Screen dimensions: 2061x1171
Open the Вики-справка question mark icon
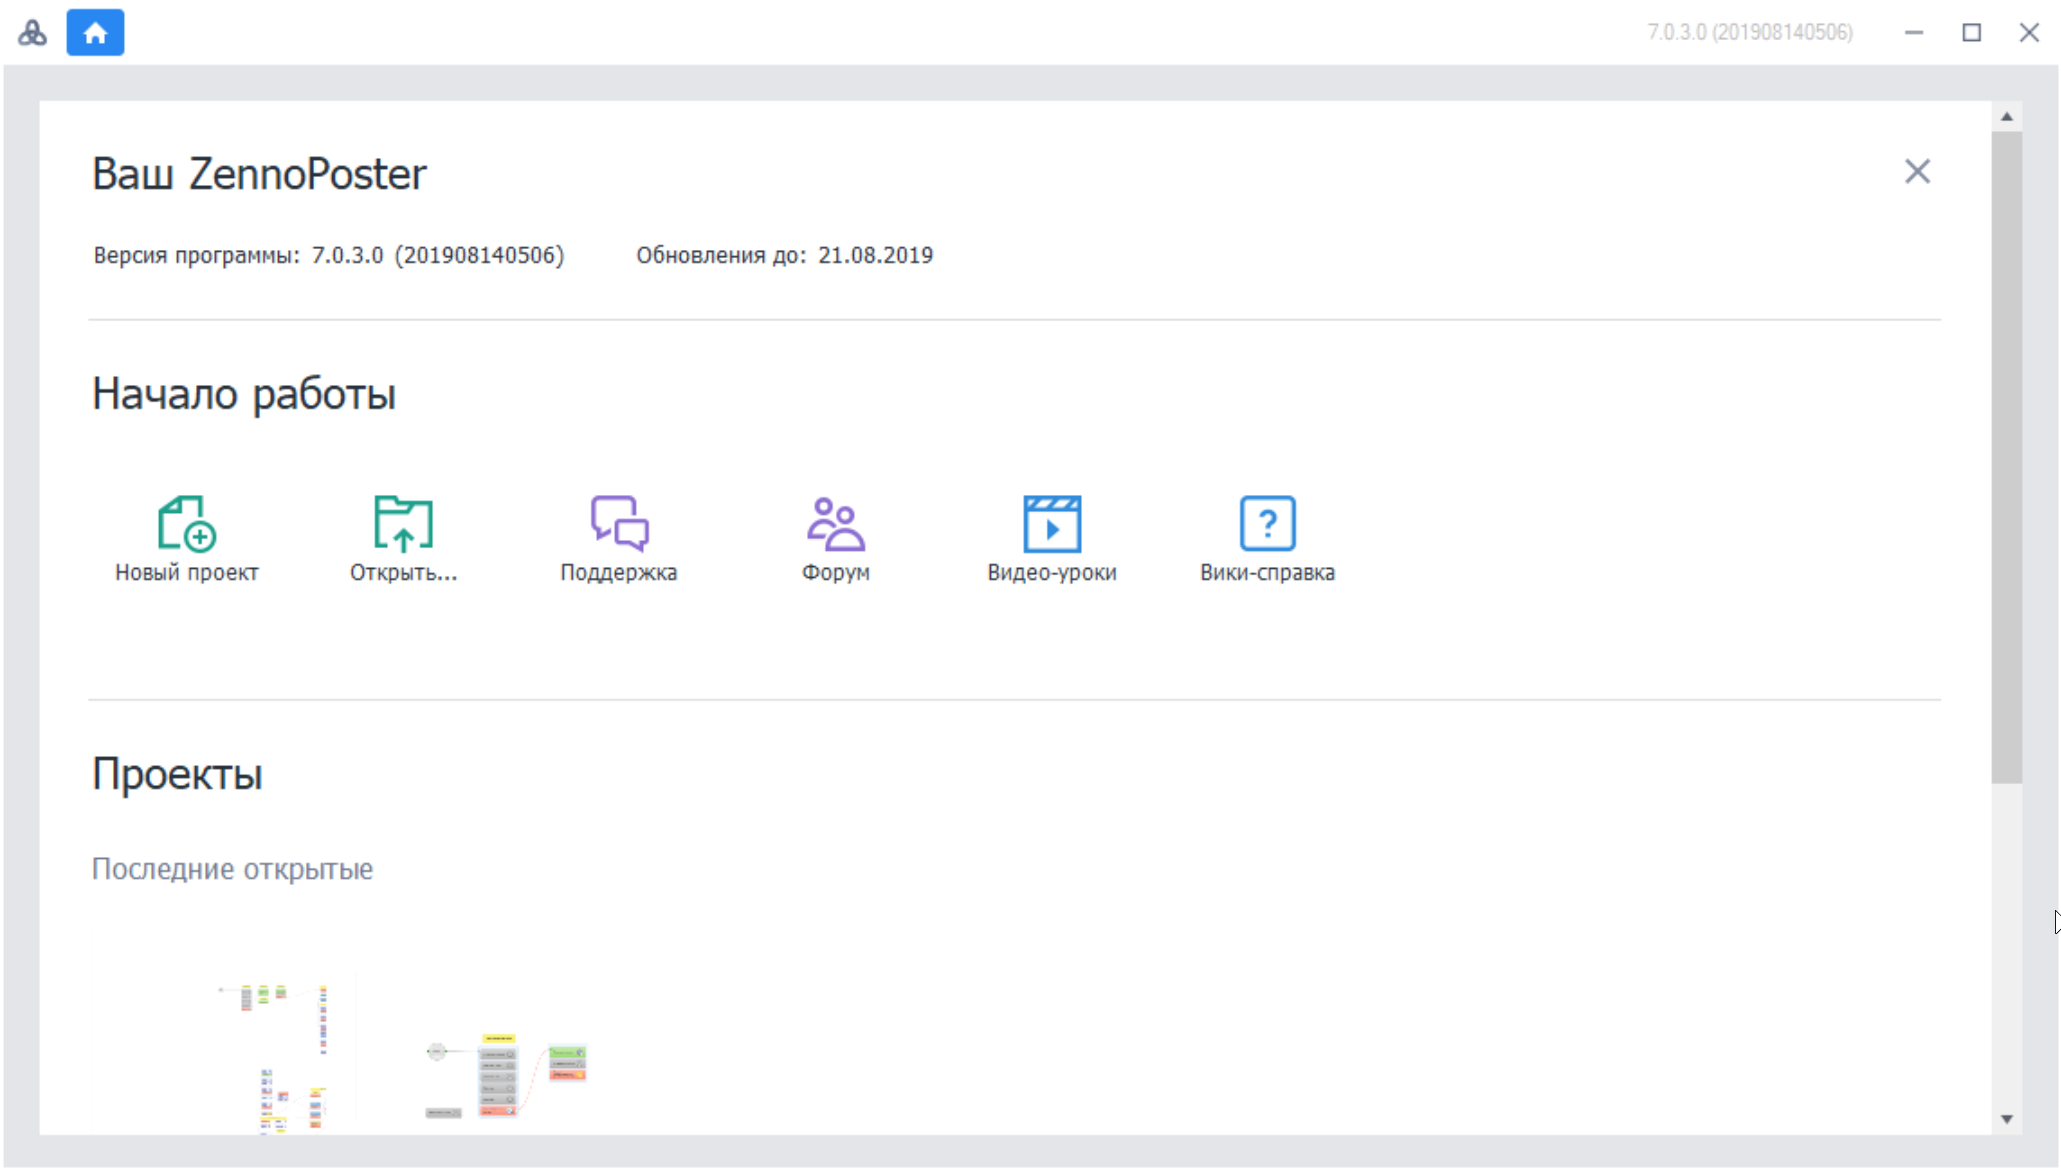(x=1267, y=523)
